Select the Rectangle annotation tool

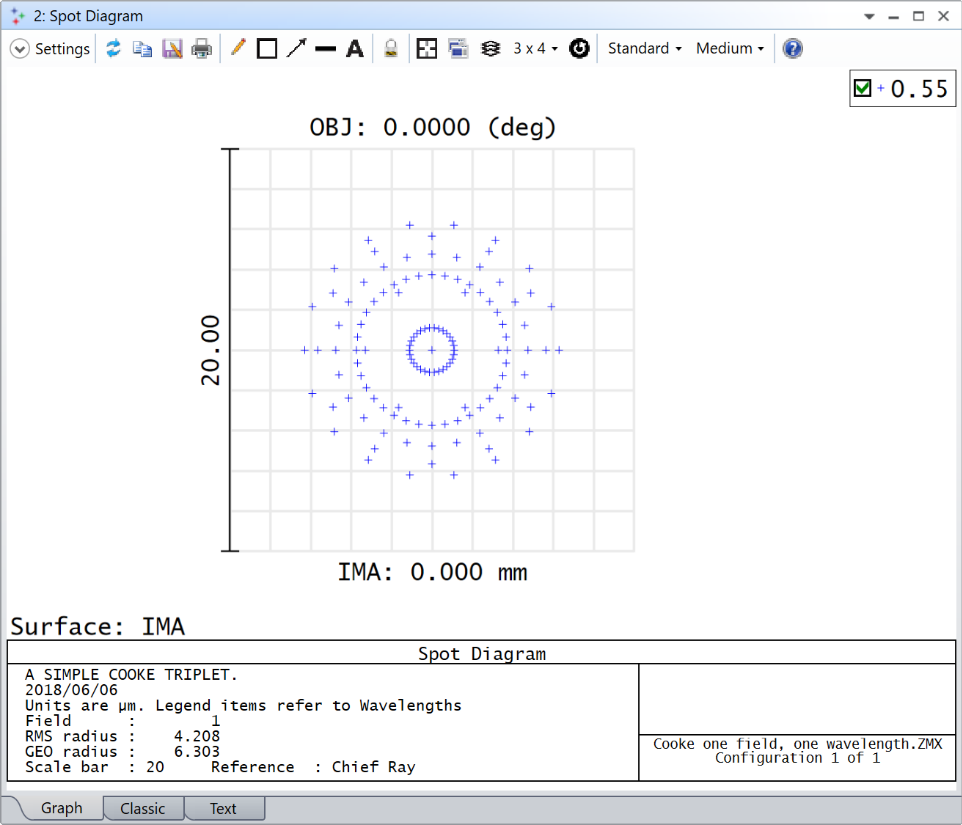click(x=266, y=48)
